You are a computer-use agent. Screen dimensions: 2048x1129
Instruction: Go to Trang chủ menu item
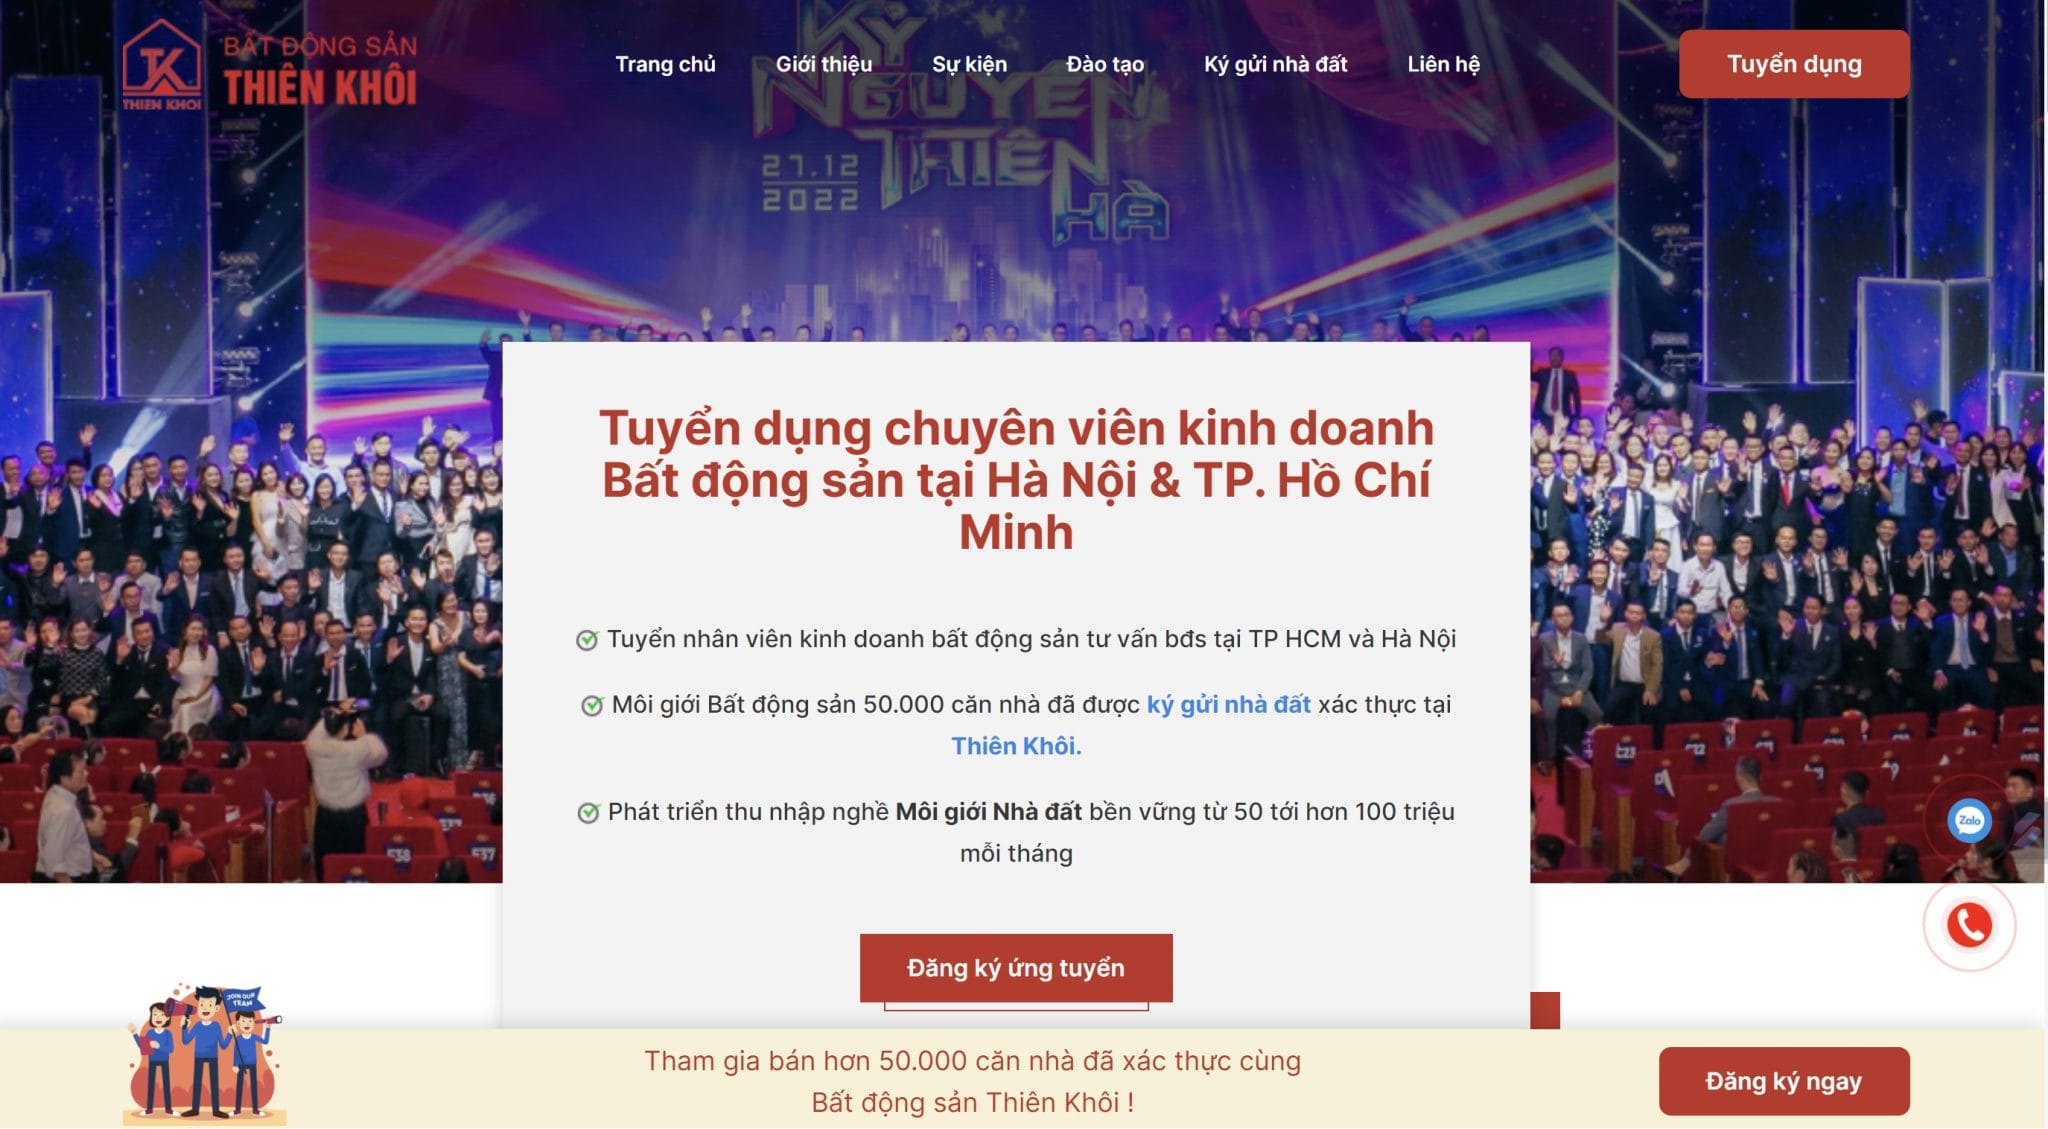tap(665, 64)
